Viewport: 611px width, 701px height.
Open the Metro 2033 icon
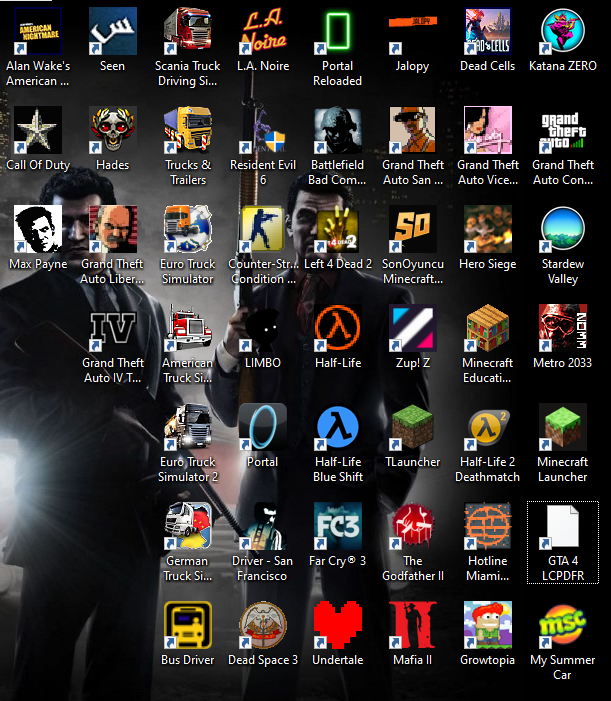pos(563,328)
